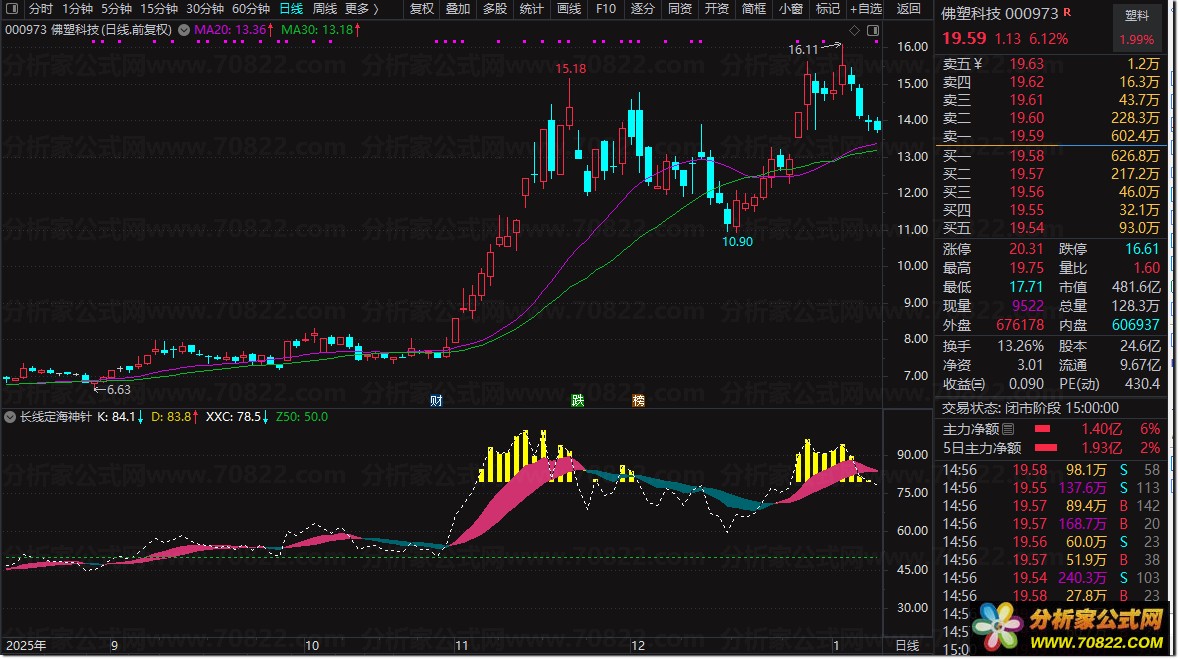Screen dimensions: 1180x659
Task: Open main chart indicator dropdown arrow
Action: click(x=183, y=30)
